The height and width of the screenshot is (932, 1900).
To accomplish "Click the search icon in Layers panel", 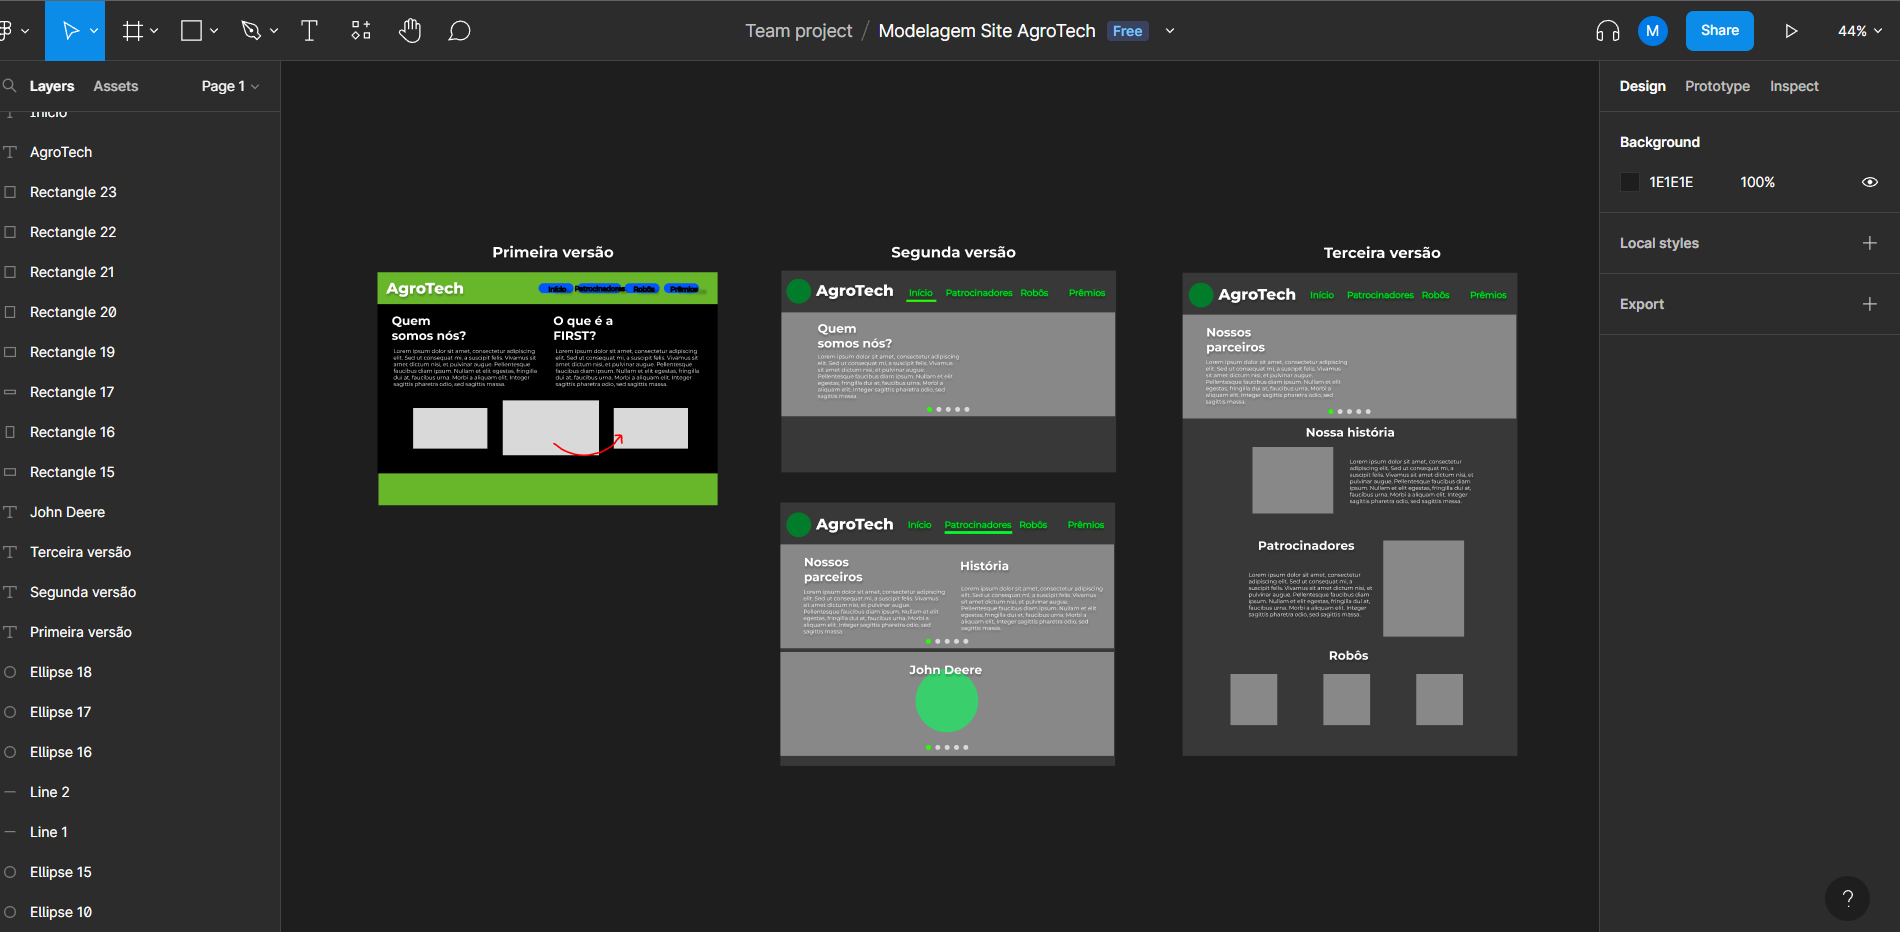I will pyautogui.click(x=10, y=86).
